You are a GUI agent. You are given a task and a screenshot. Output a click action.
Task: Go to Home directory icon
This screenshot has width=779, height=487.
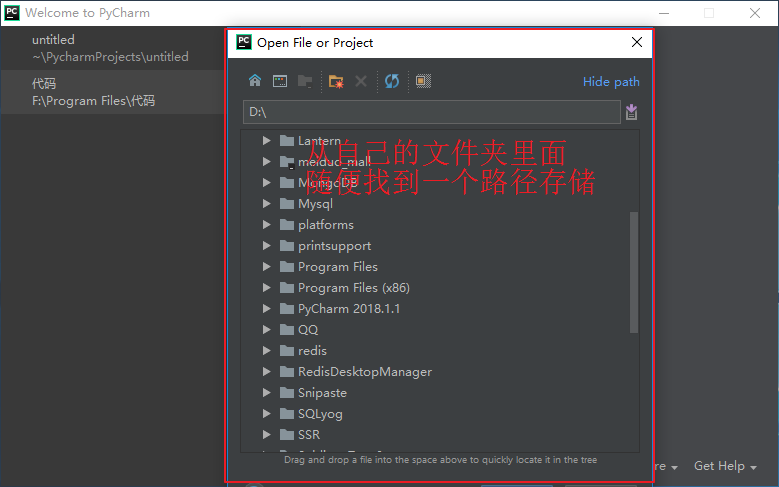[255, 81]
